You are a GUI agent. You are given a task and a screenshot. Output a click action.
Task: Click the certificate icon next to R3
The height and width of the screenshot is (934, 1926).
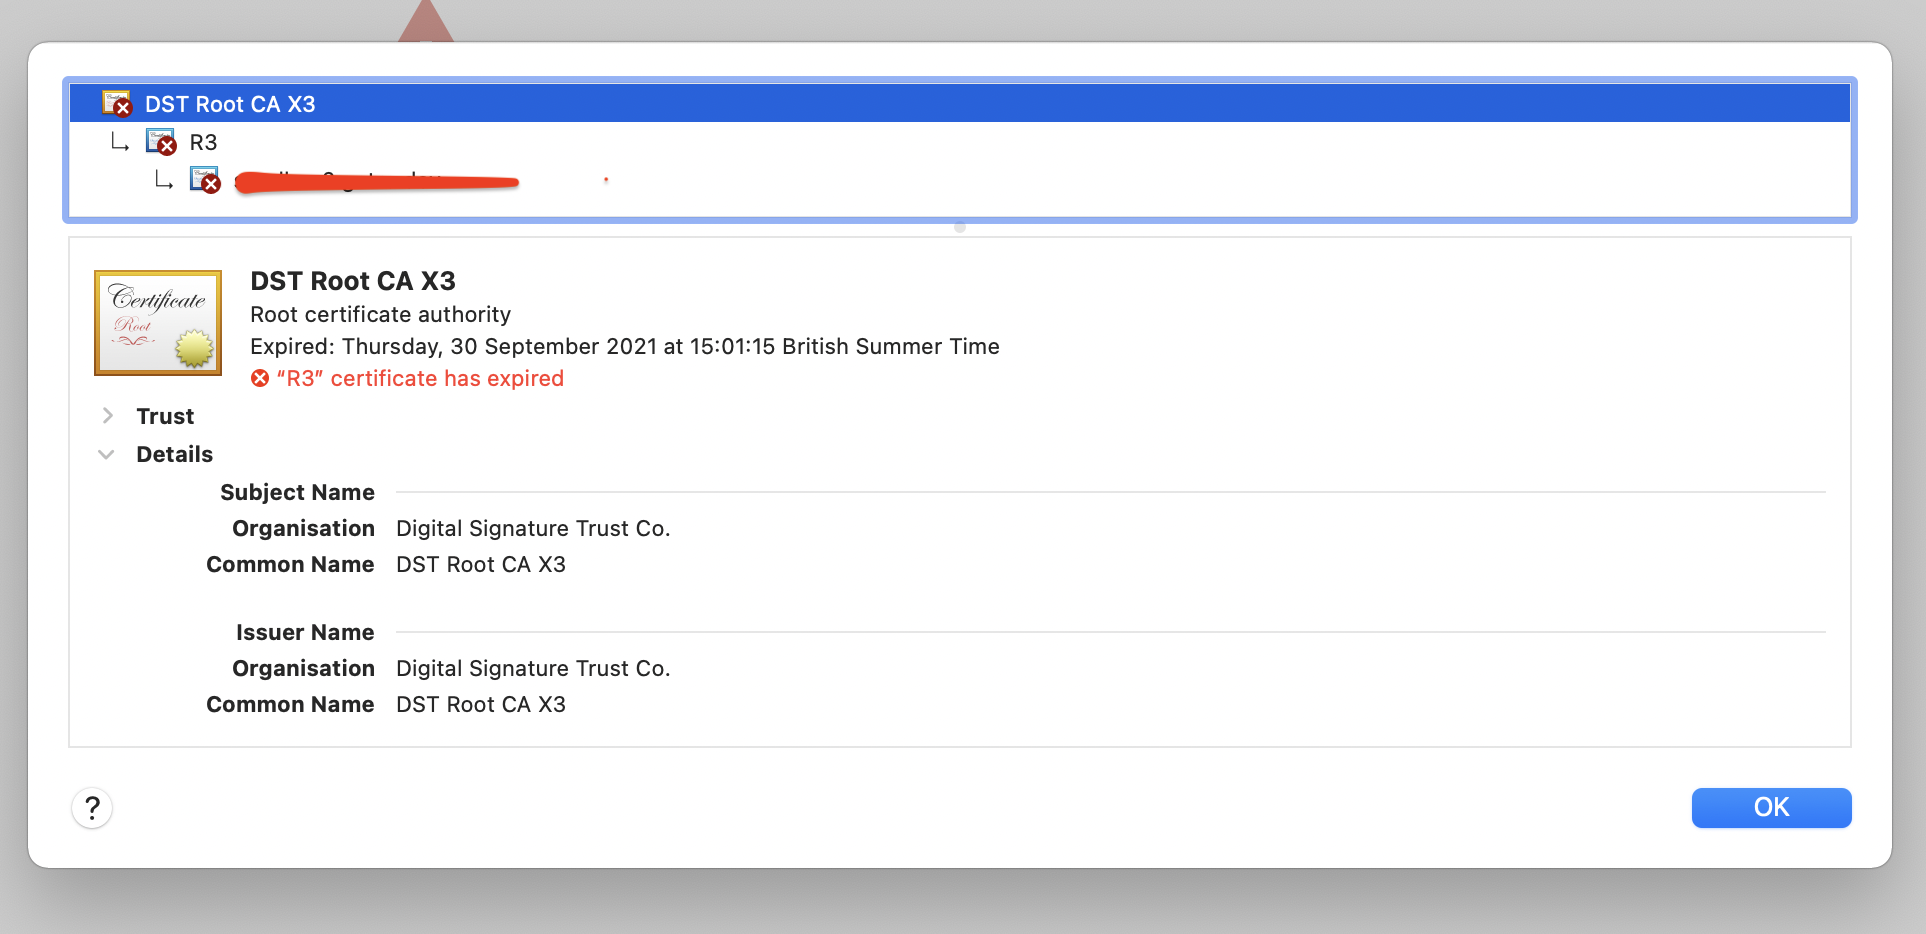(161, 142)
